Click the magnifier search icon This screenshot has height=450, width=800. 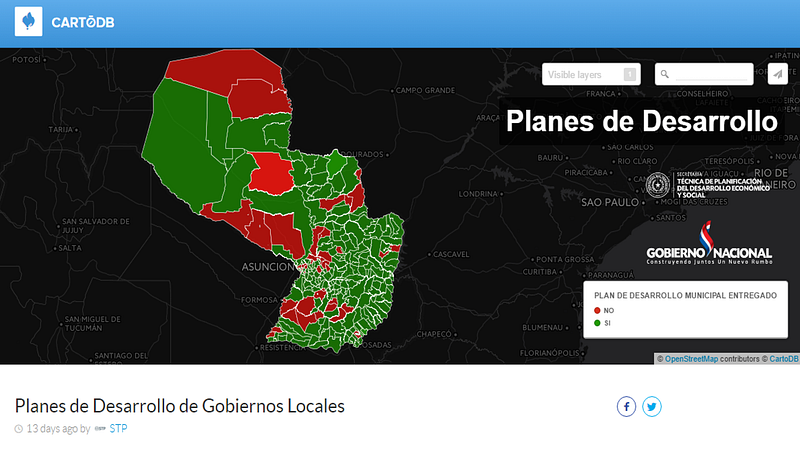click(x=665, y=74)
